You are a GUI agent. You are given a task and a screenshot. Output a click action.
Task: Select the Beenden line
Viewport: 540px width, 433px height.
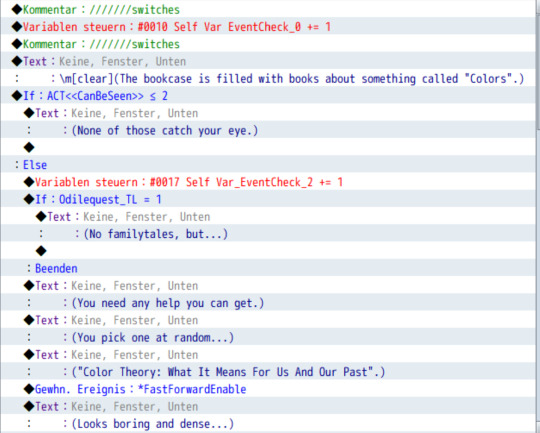[268, 268]
